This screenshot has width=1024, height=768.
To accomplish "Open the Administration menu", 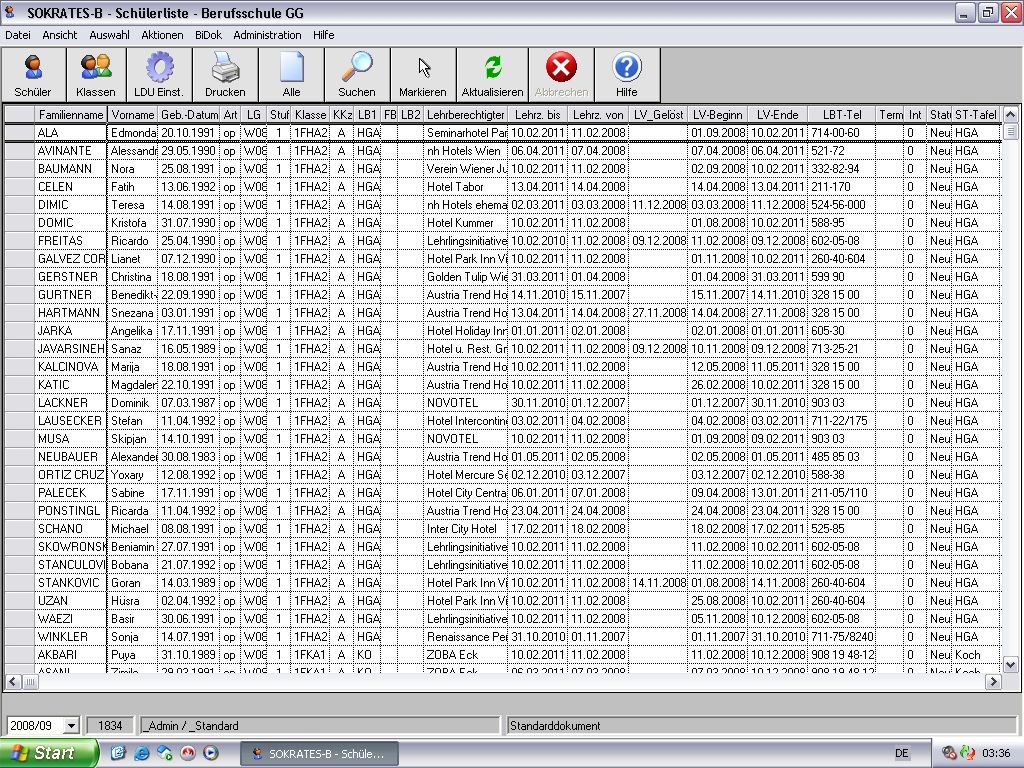I will [267, 35].
